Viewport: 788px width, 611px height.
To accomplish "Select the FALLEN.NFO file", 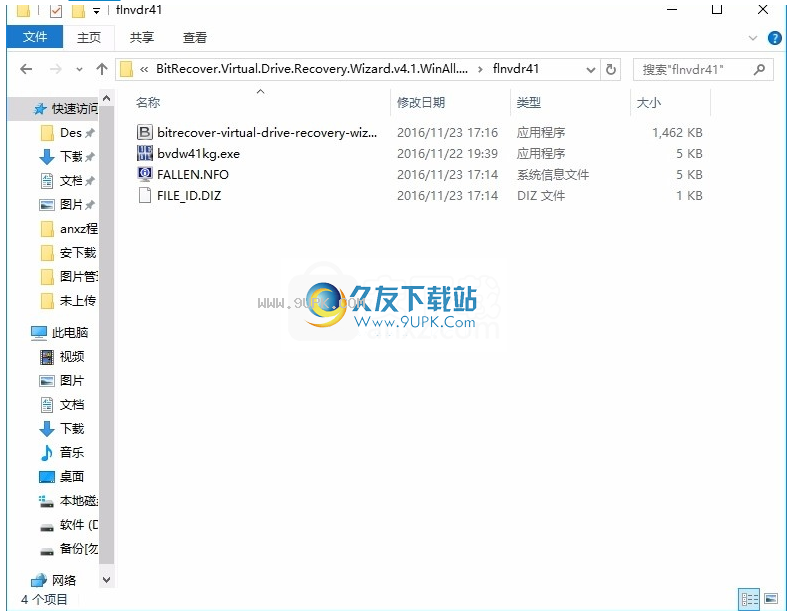I will click(x=192, y=175).
